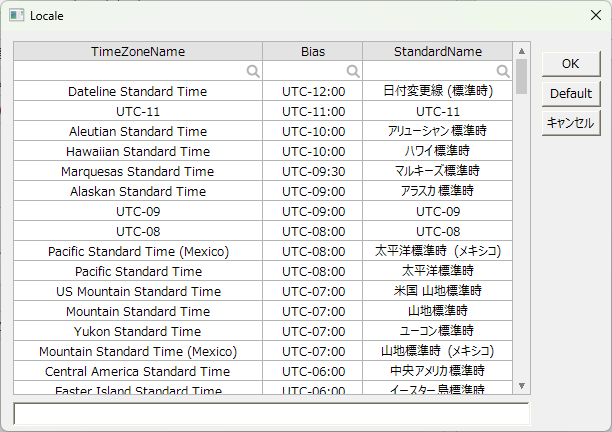Screen dimensions: 612x432
Task: Sort by the TimeZoneName column header
Action: coord(138,51)
